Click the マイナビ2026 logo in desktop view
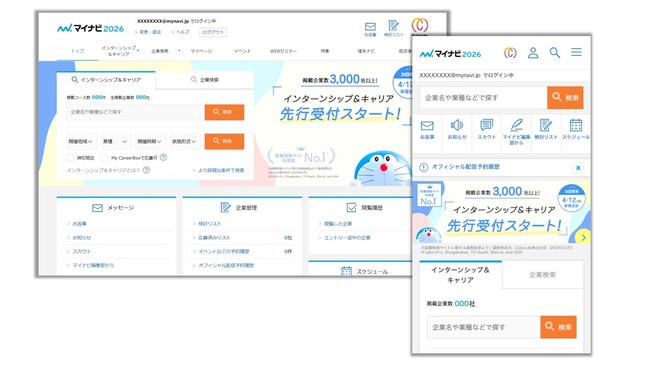 point(90,28)
